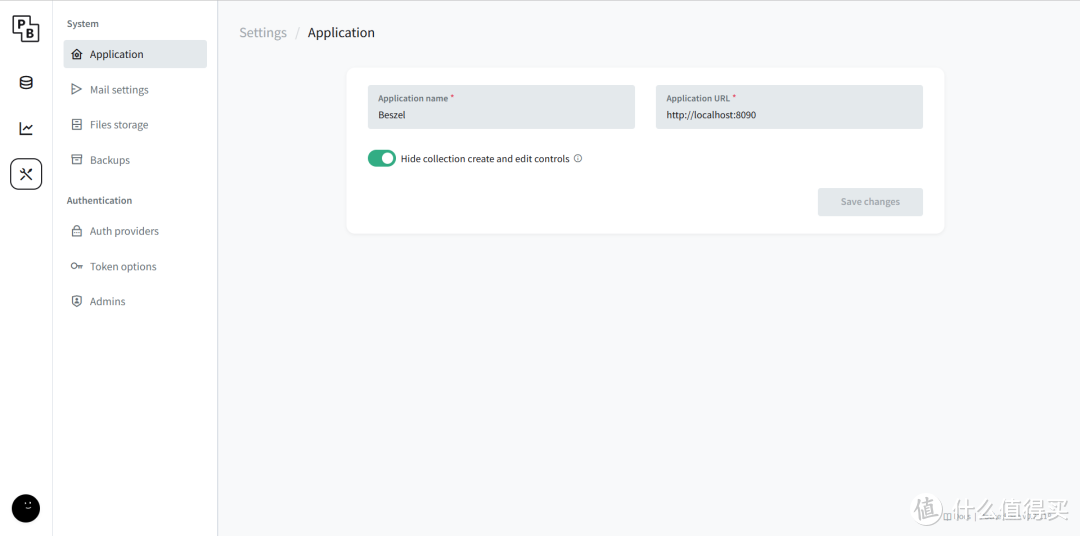The width and height of the screenshot is (1080, 536).
Task: Select Token options in sidebar
Action: coord(123,267)
